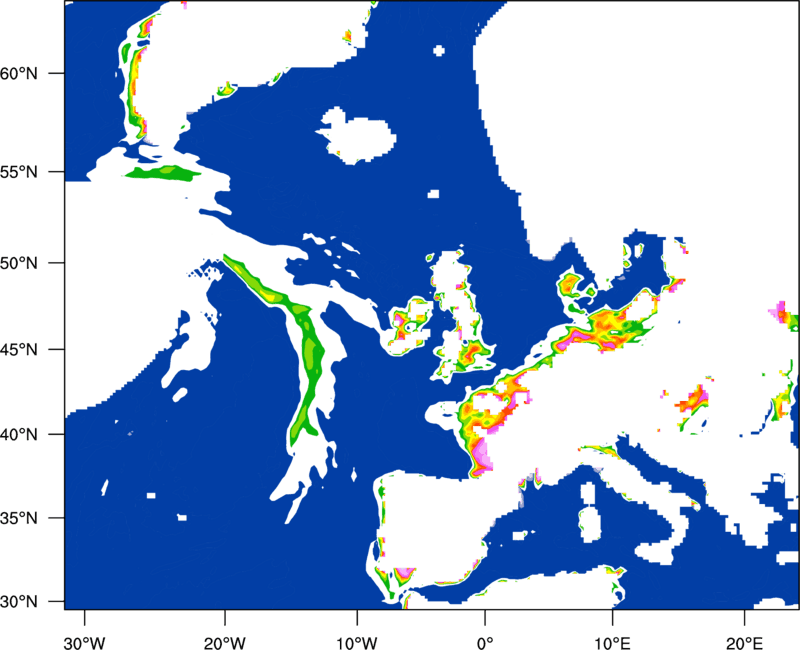Click the green patch near 55°N label
The width and height of the screenshot is (800, 650).
coord(163,173)
